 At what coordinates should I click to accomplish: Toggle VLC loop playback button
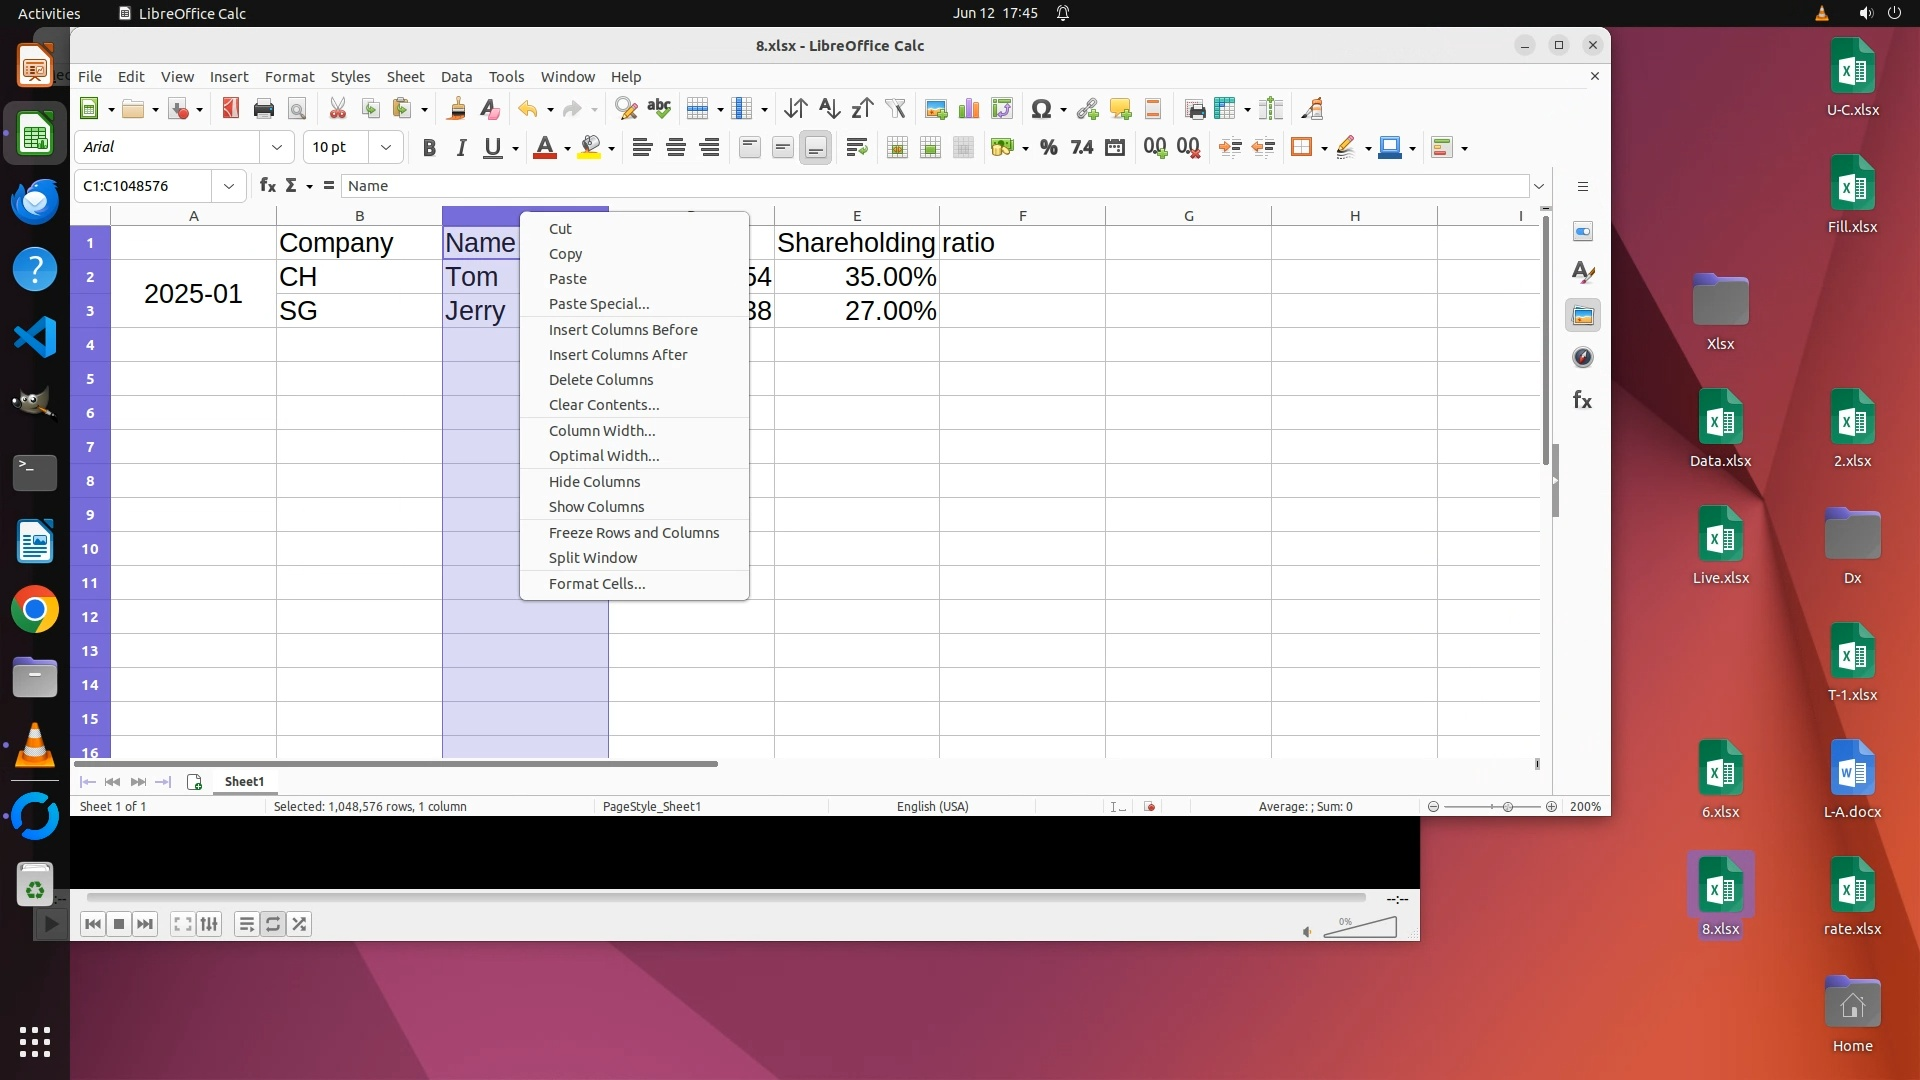273,924
